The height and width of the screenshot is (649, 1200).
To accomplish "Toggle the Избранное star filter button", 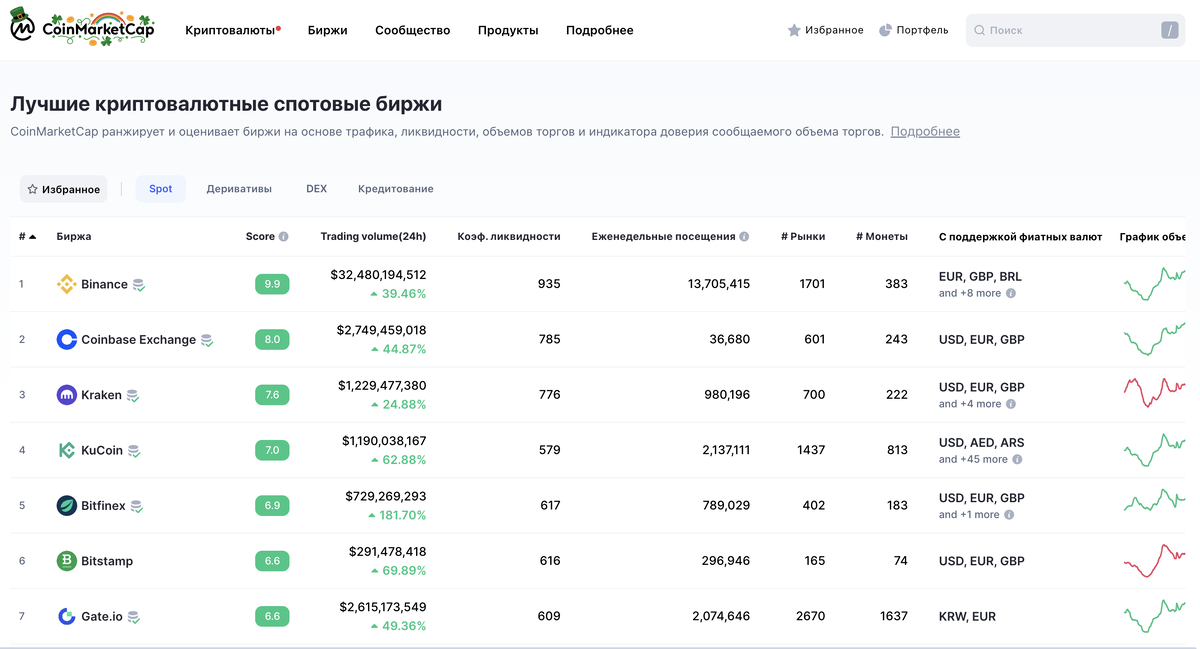I will click(63, 189).
